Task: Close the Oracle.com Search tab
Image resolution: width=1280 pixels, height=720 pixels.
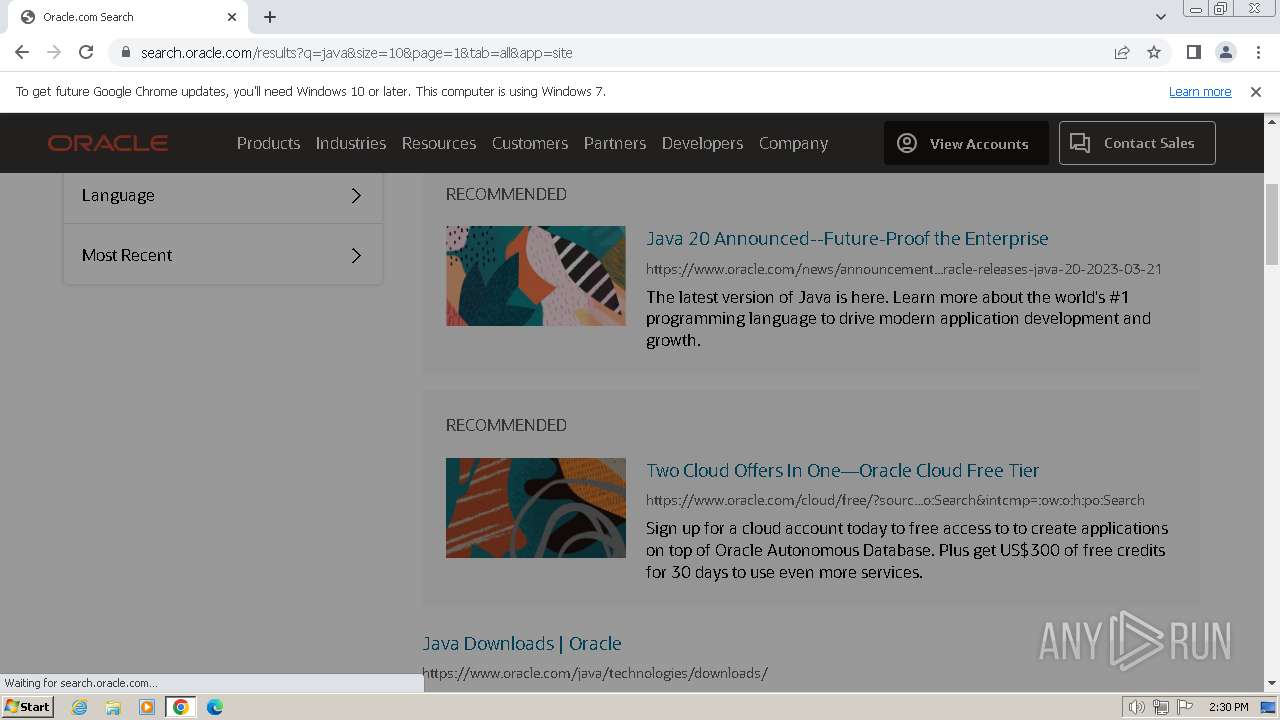Action: (232, 17)
